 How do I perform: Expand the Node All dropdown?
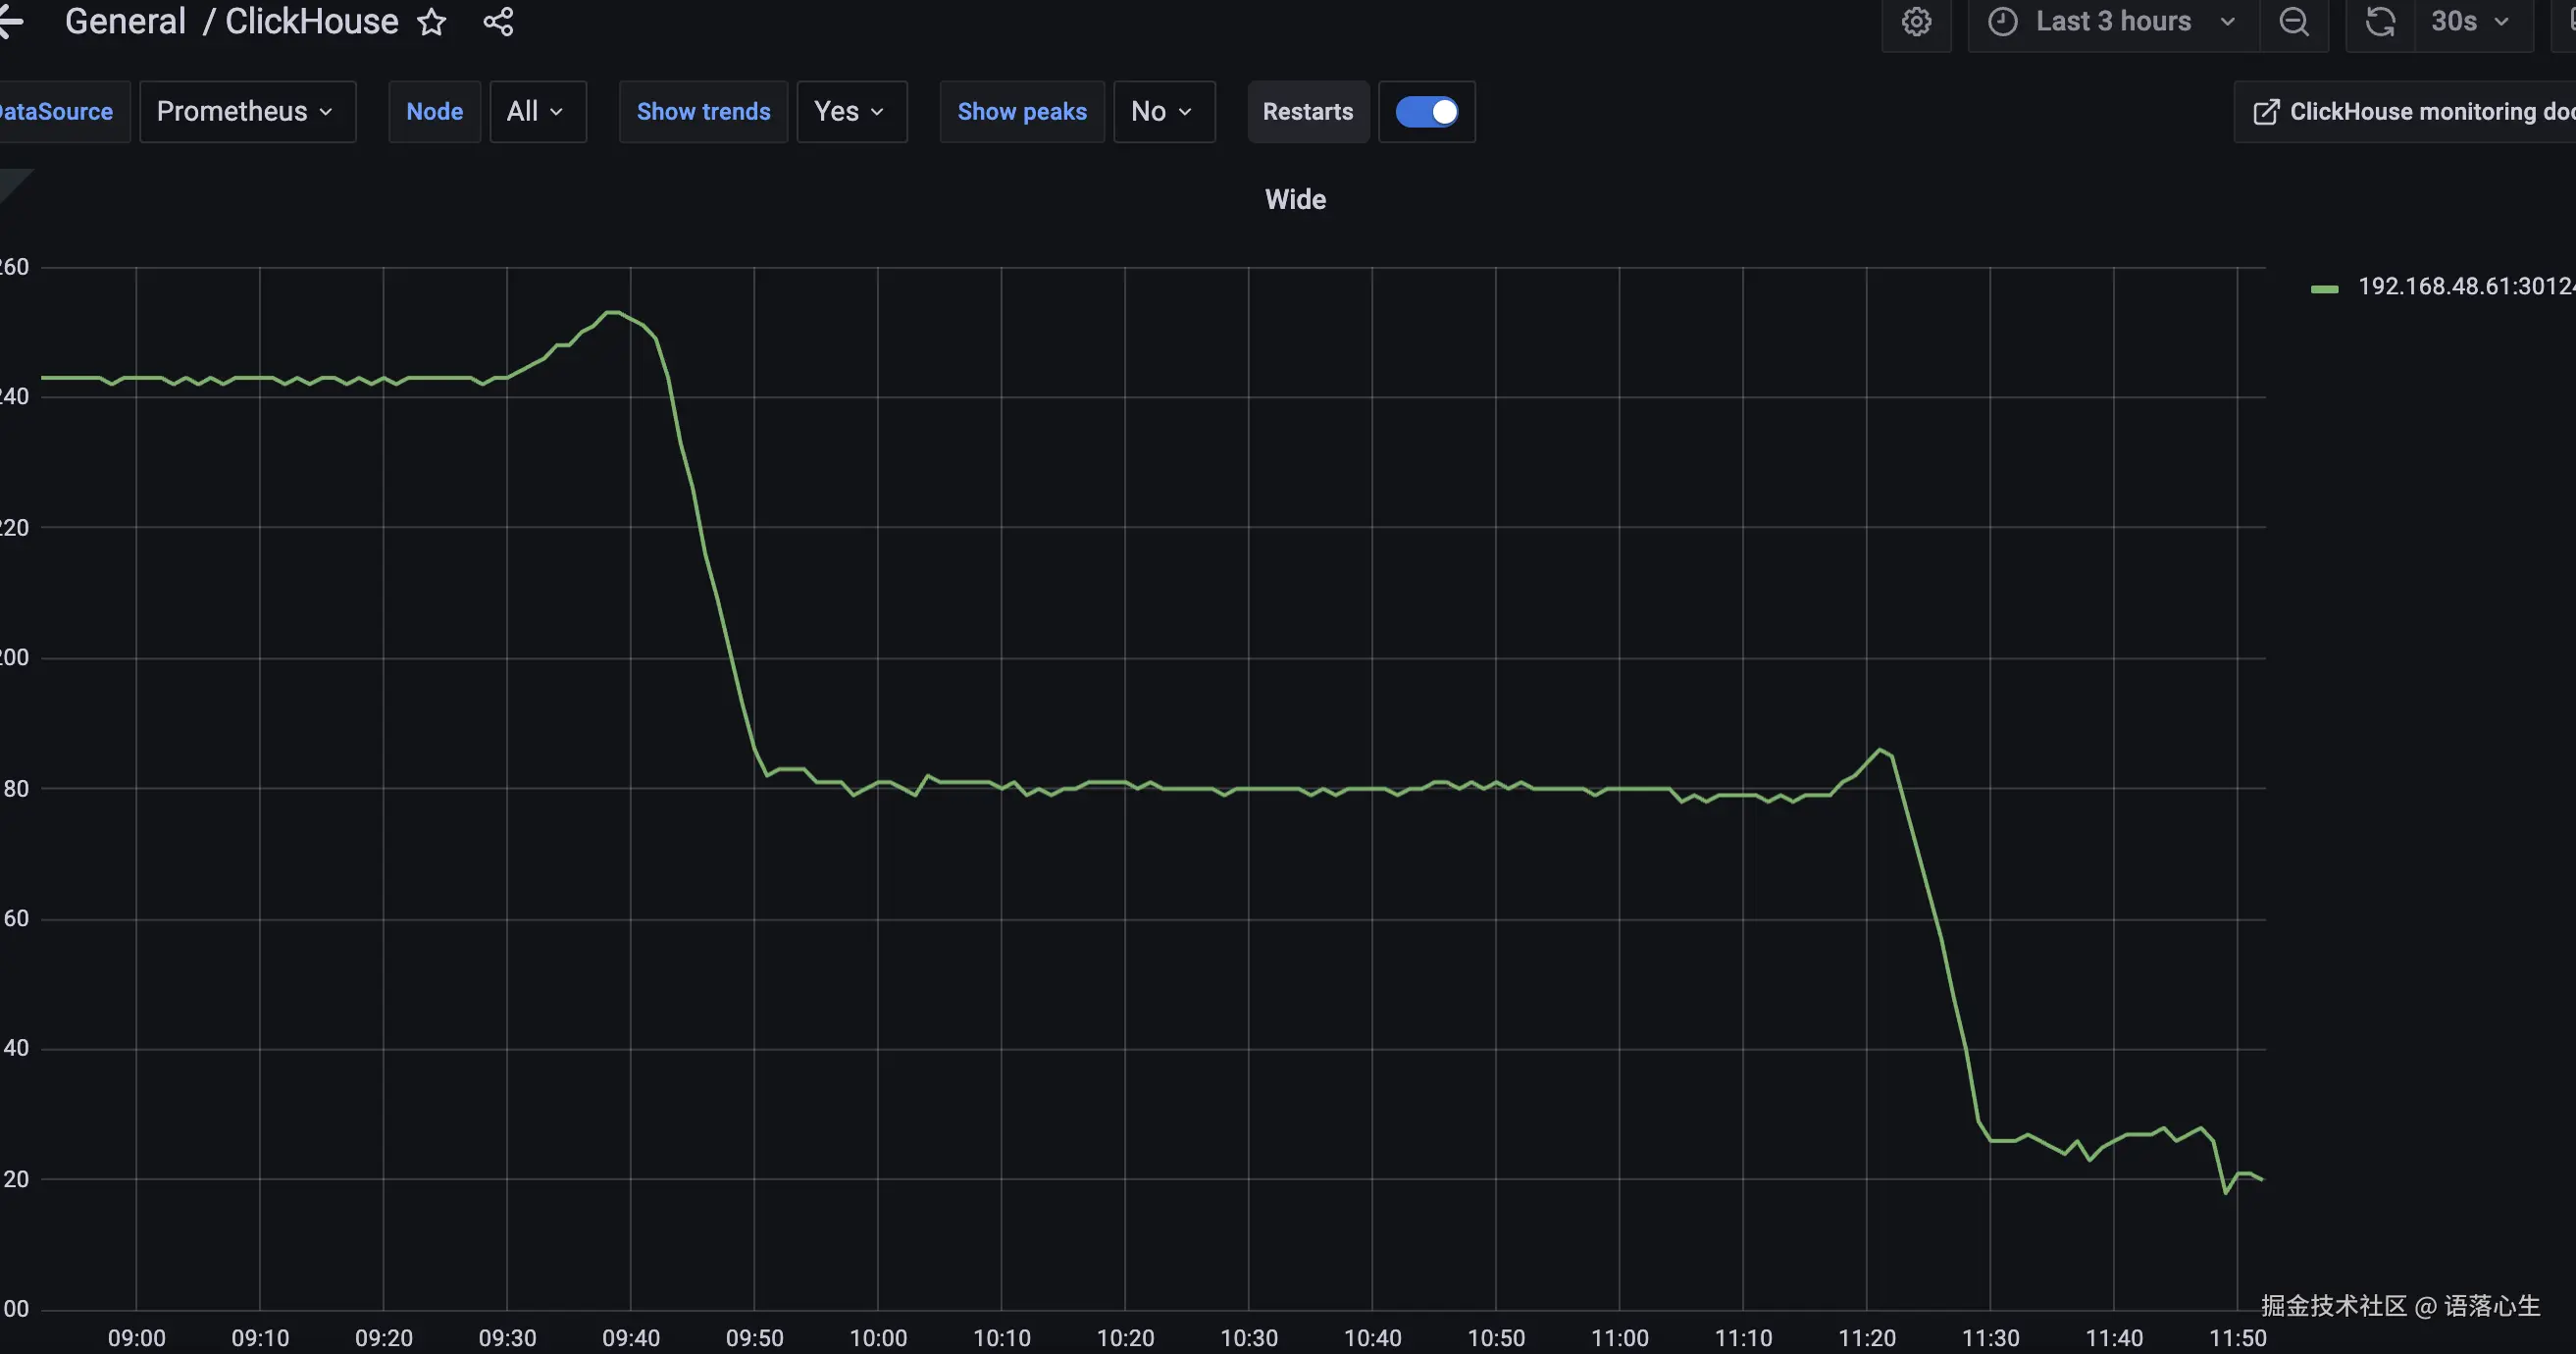(x=536, y=112)
